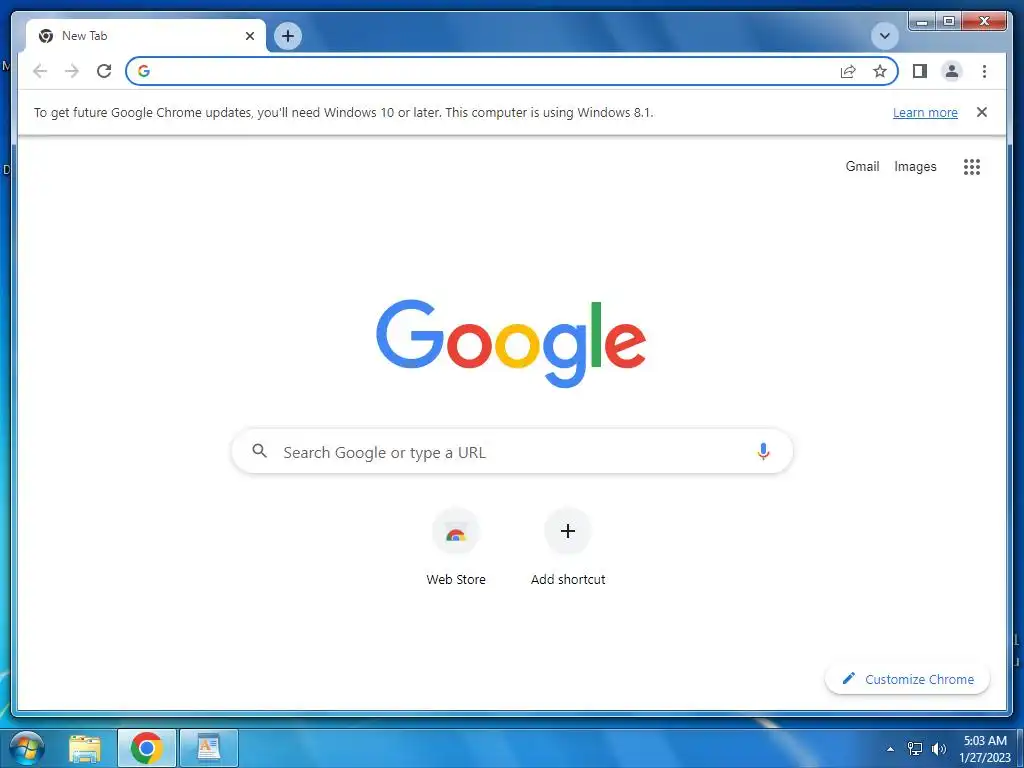1024x768 pixels.
Task: Open the Learn more link
Action: [x=925, y=112]
